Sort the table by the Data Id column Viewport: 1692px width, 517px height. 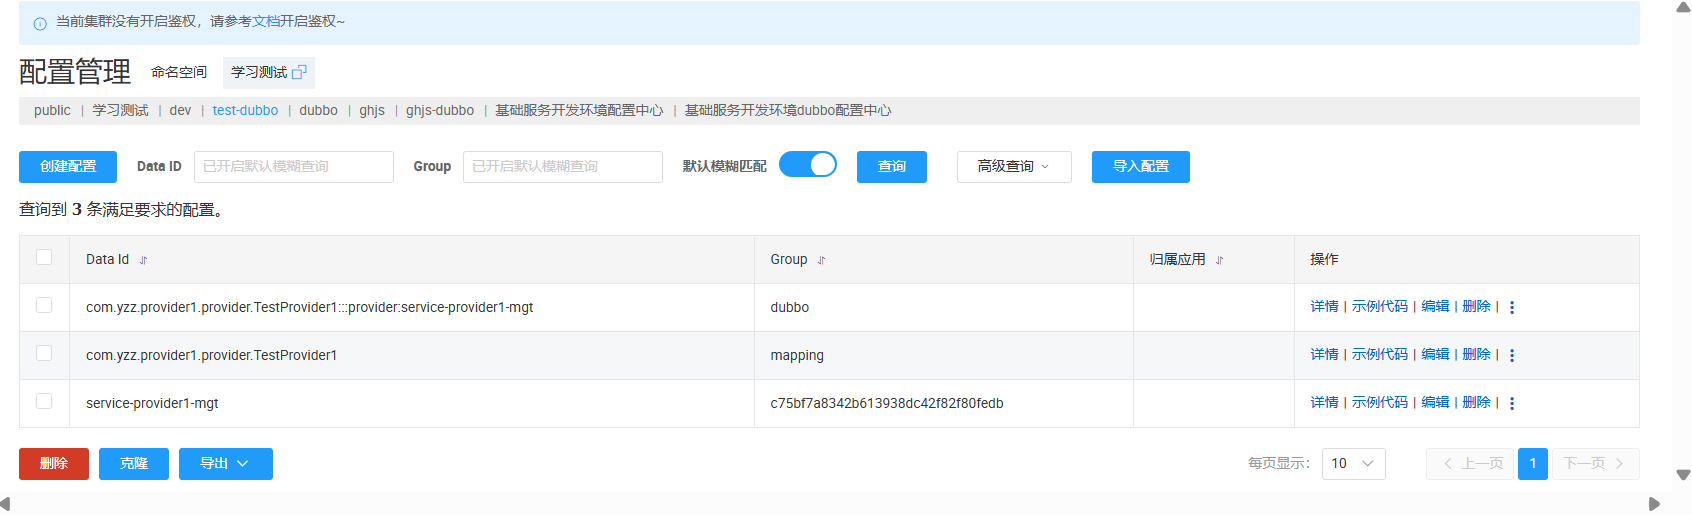click(143, 260)
